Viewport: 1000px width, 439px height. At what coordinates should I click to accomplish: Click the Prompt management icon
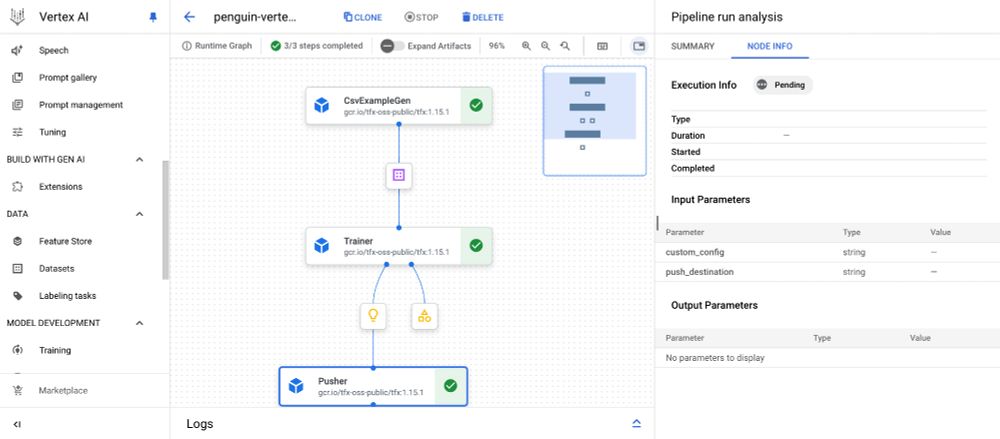pyautogui.click(x=18, y=105)
